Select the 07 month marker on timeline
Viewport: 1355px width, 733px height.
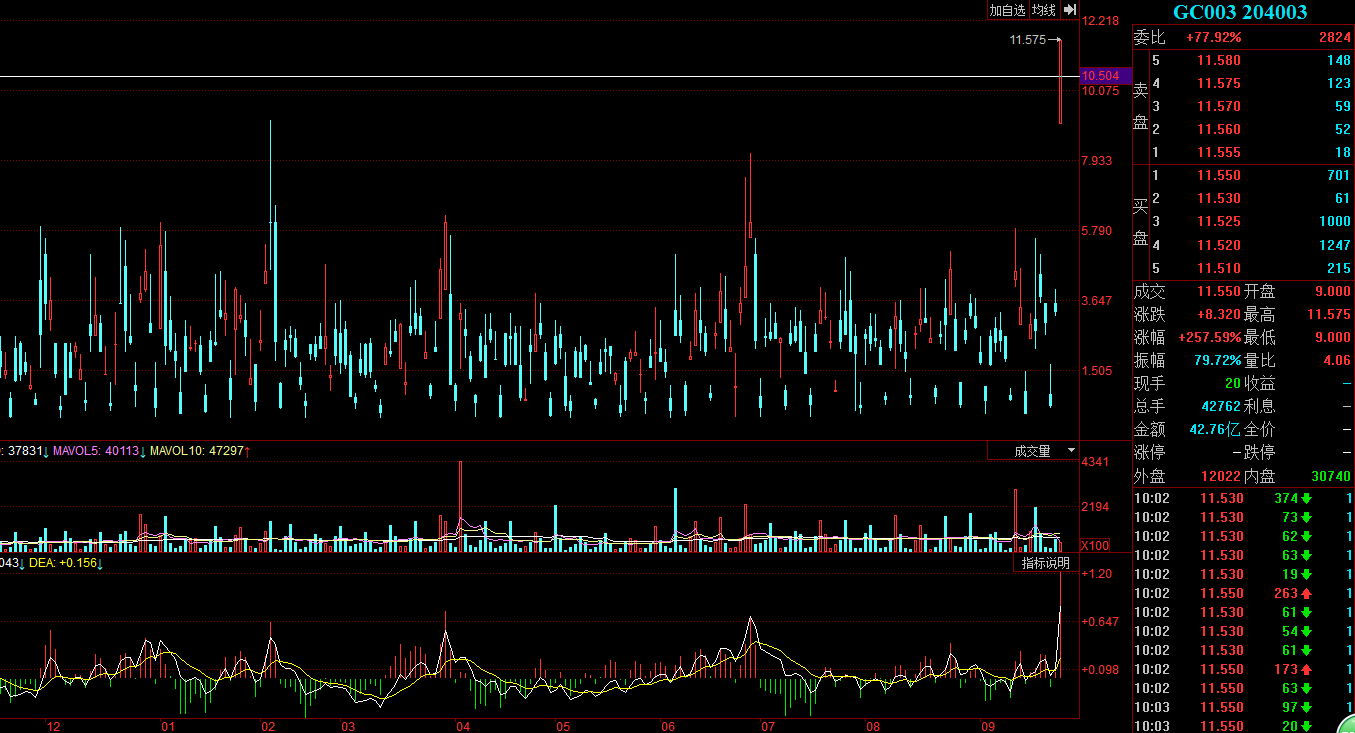(768, 726)
